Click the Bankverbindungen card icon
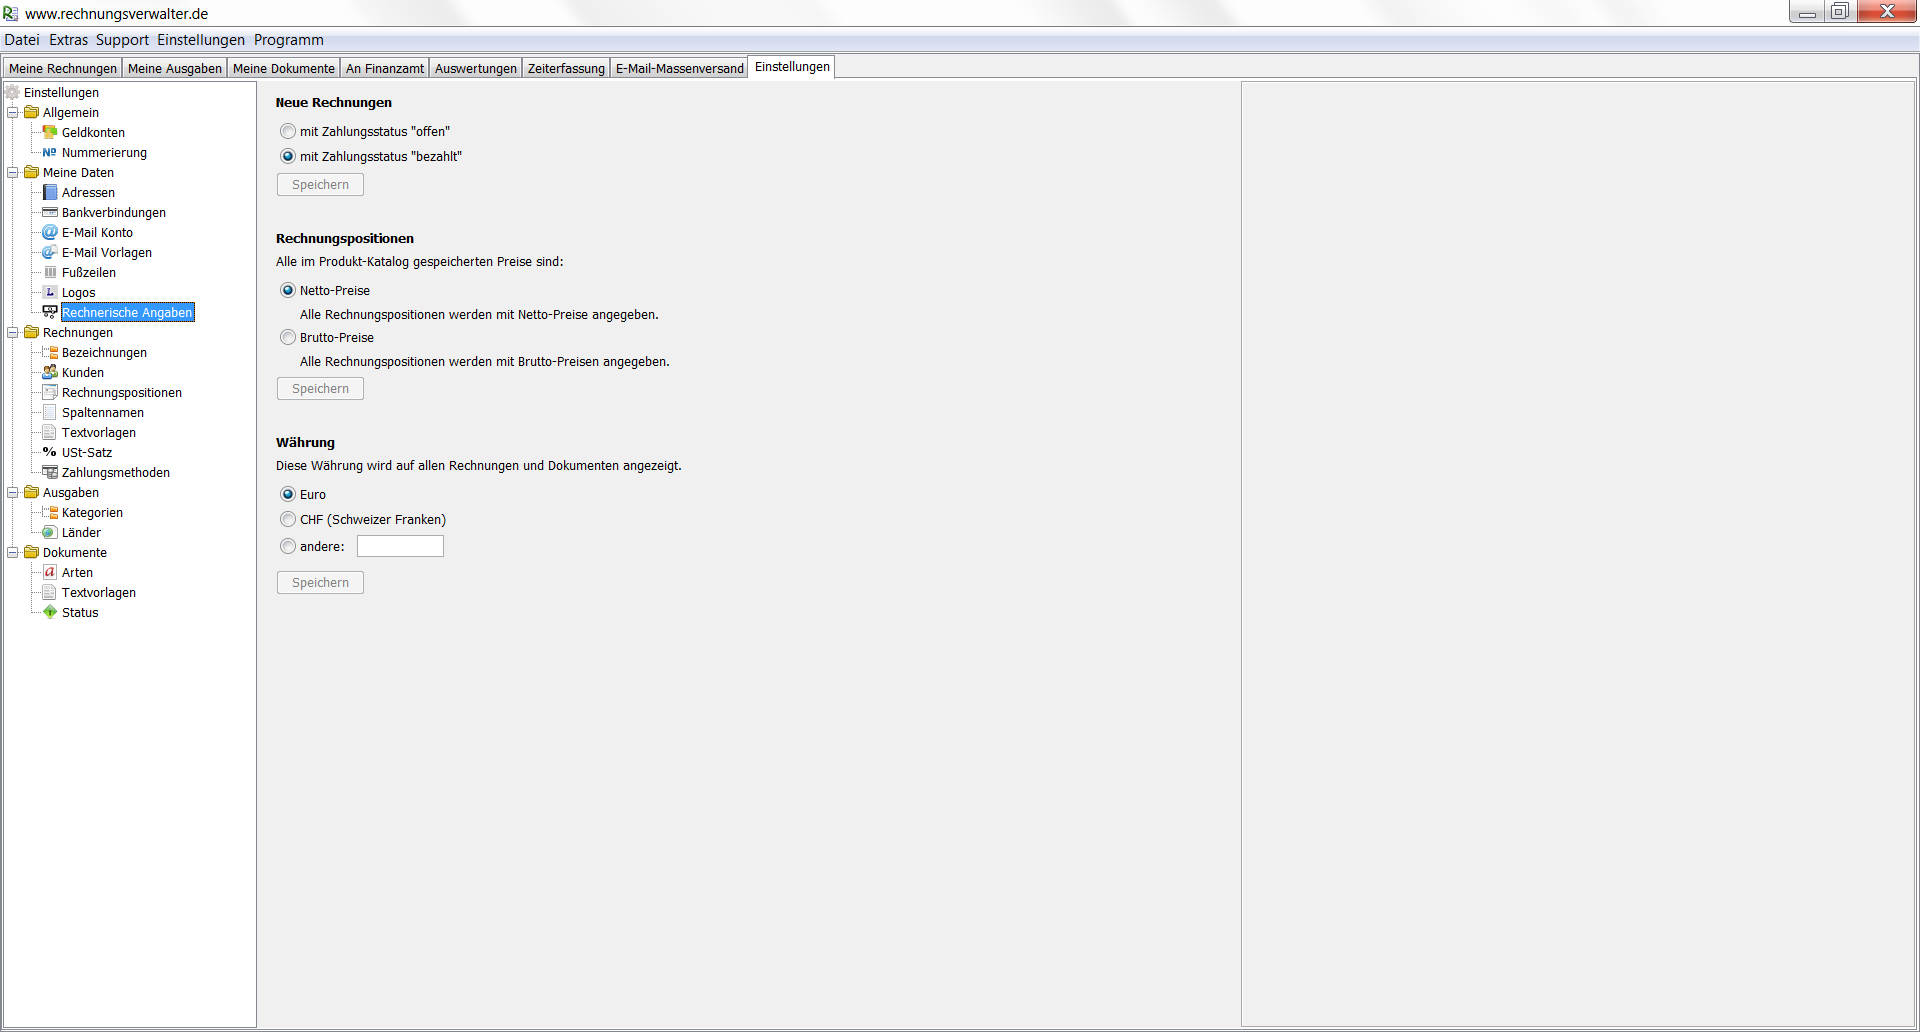This screenshot has height=1032, width=1920. (x=50, y=212)
